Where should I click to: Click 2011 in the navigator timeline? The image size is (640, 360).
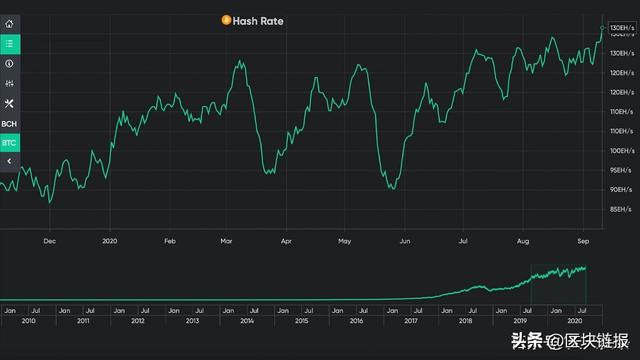(83, 321)
